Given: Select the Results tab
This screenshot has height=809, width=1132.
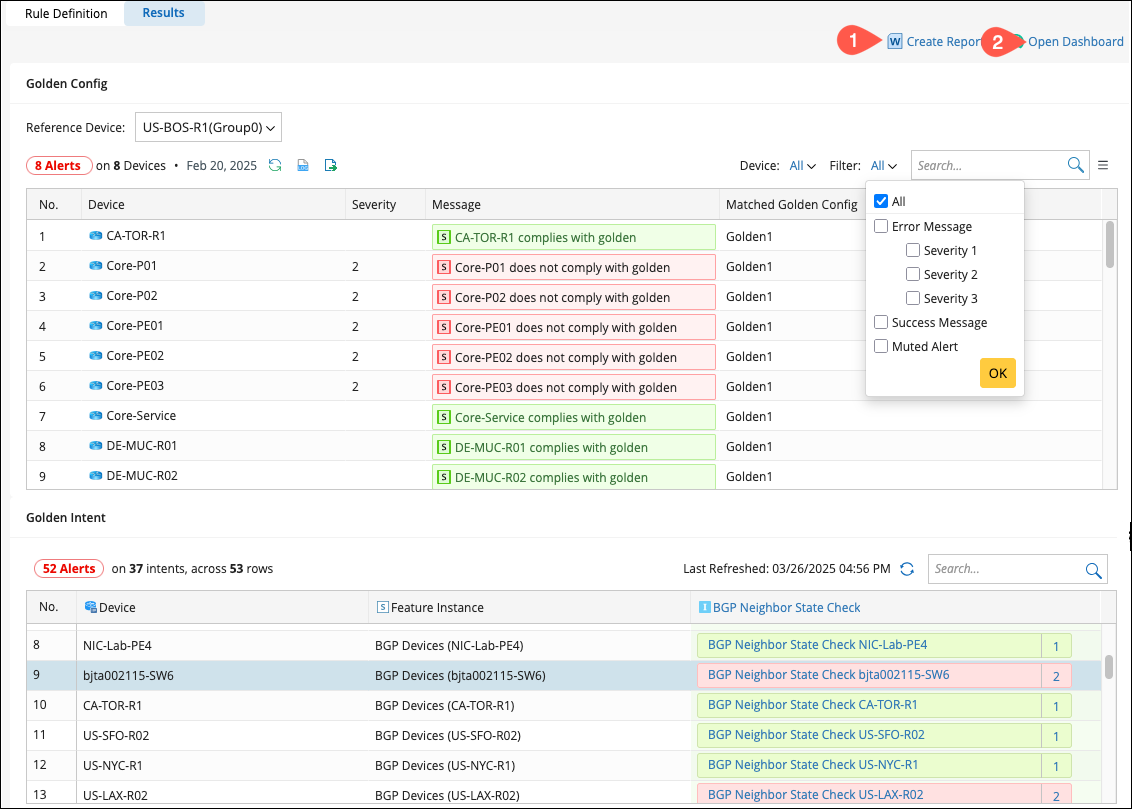Looking at the screenshot, I should pyautogui.click(x=164, y=14).
